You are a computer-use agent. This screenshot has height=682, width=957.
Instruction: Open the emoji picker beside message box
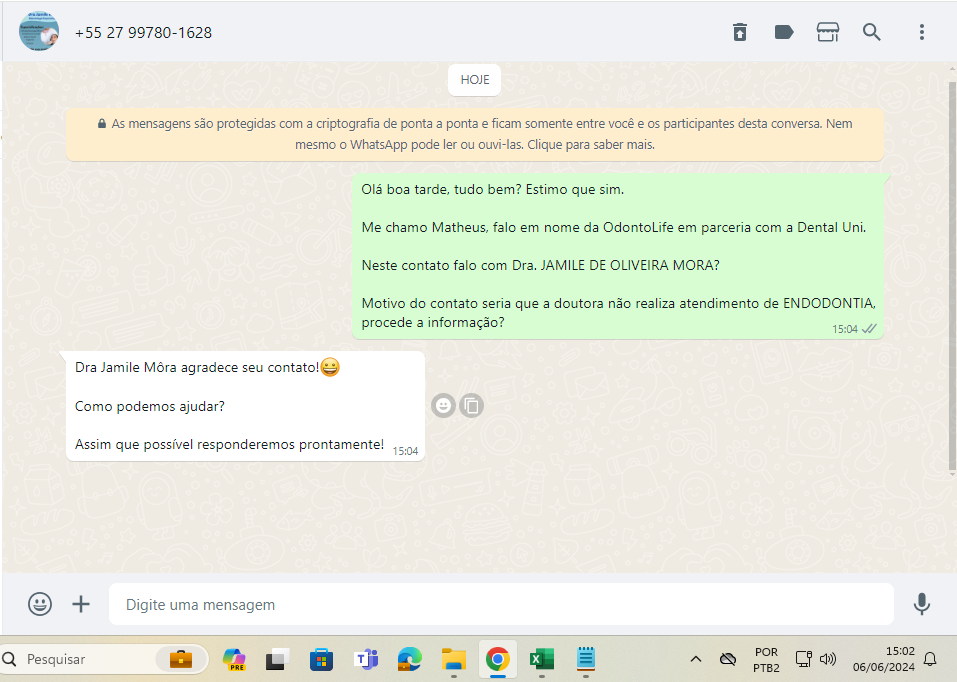40,604
